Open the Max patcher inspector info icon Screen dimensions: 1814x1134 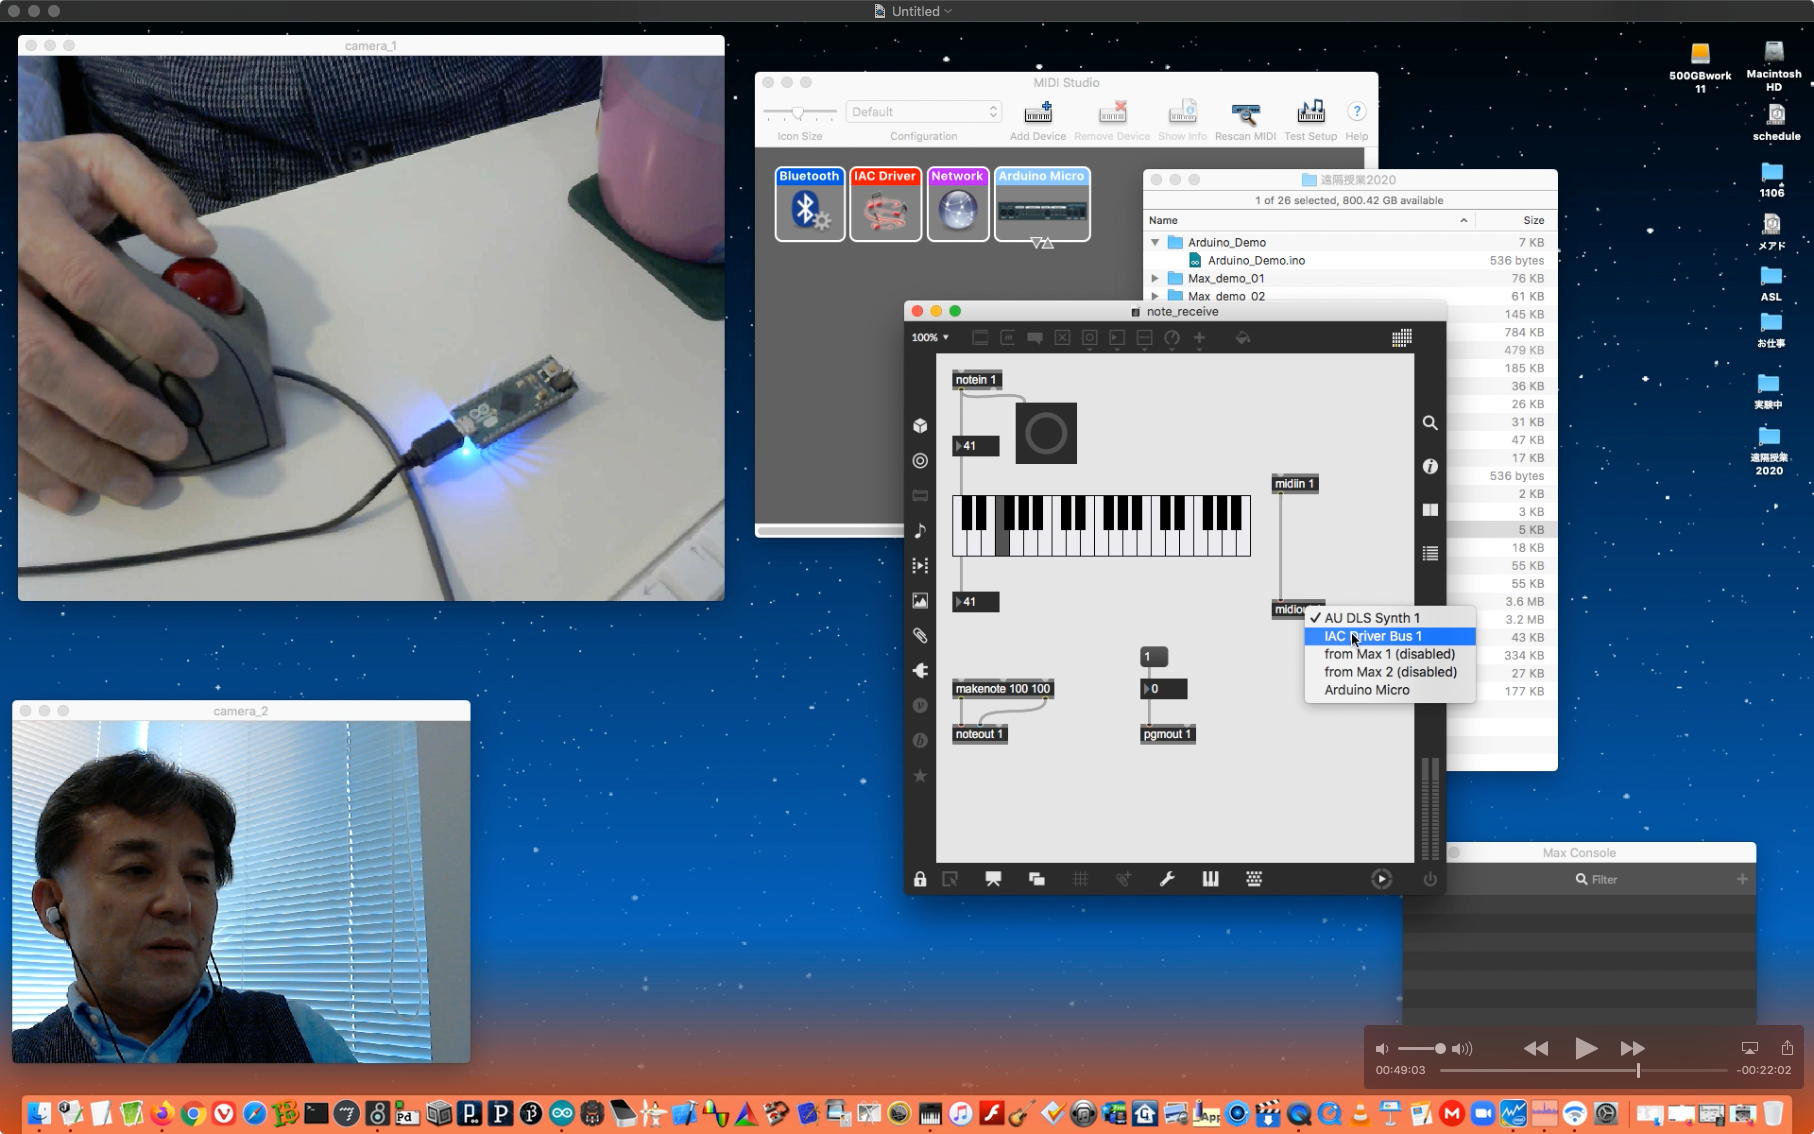[1430, 467]
